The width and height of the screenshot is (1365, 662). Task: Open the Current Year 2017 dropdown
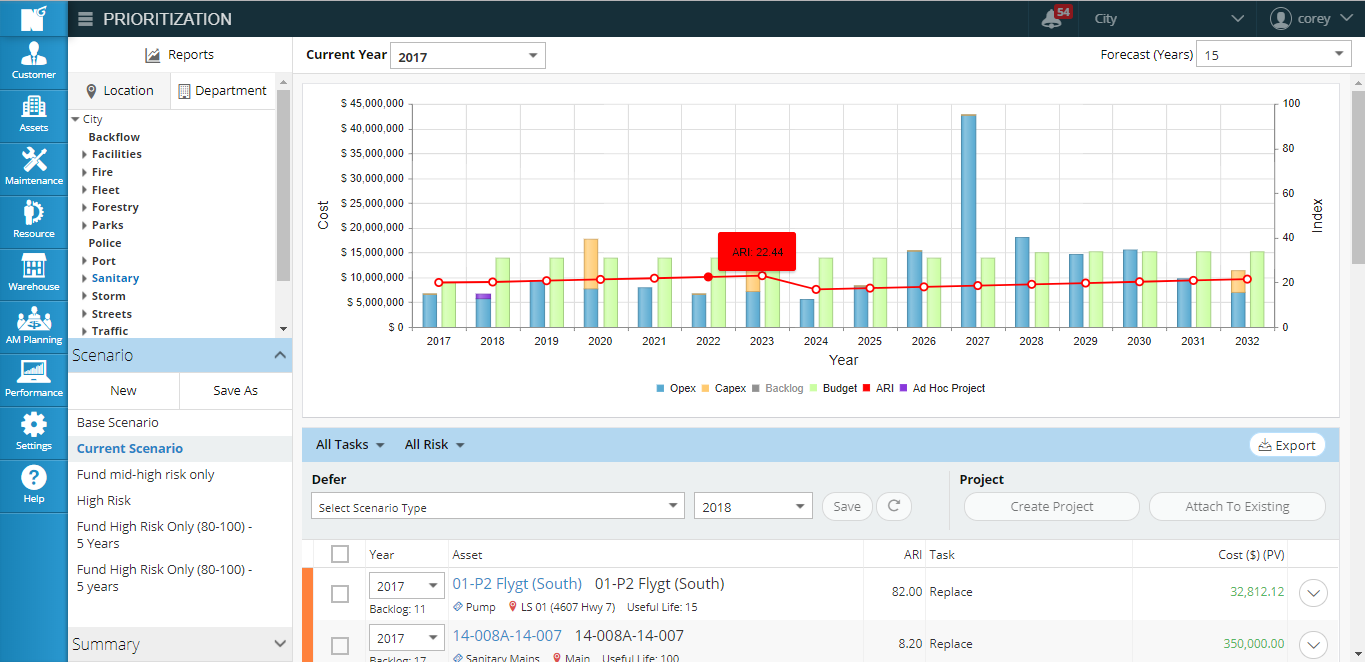[467, 57]
